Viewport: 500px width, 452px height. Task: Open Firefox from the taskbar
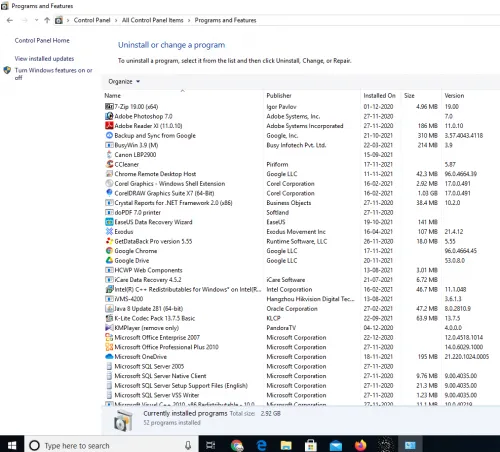coord(360,445)
